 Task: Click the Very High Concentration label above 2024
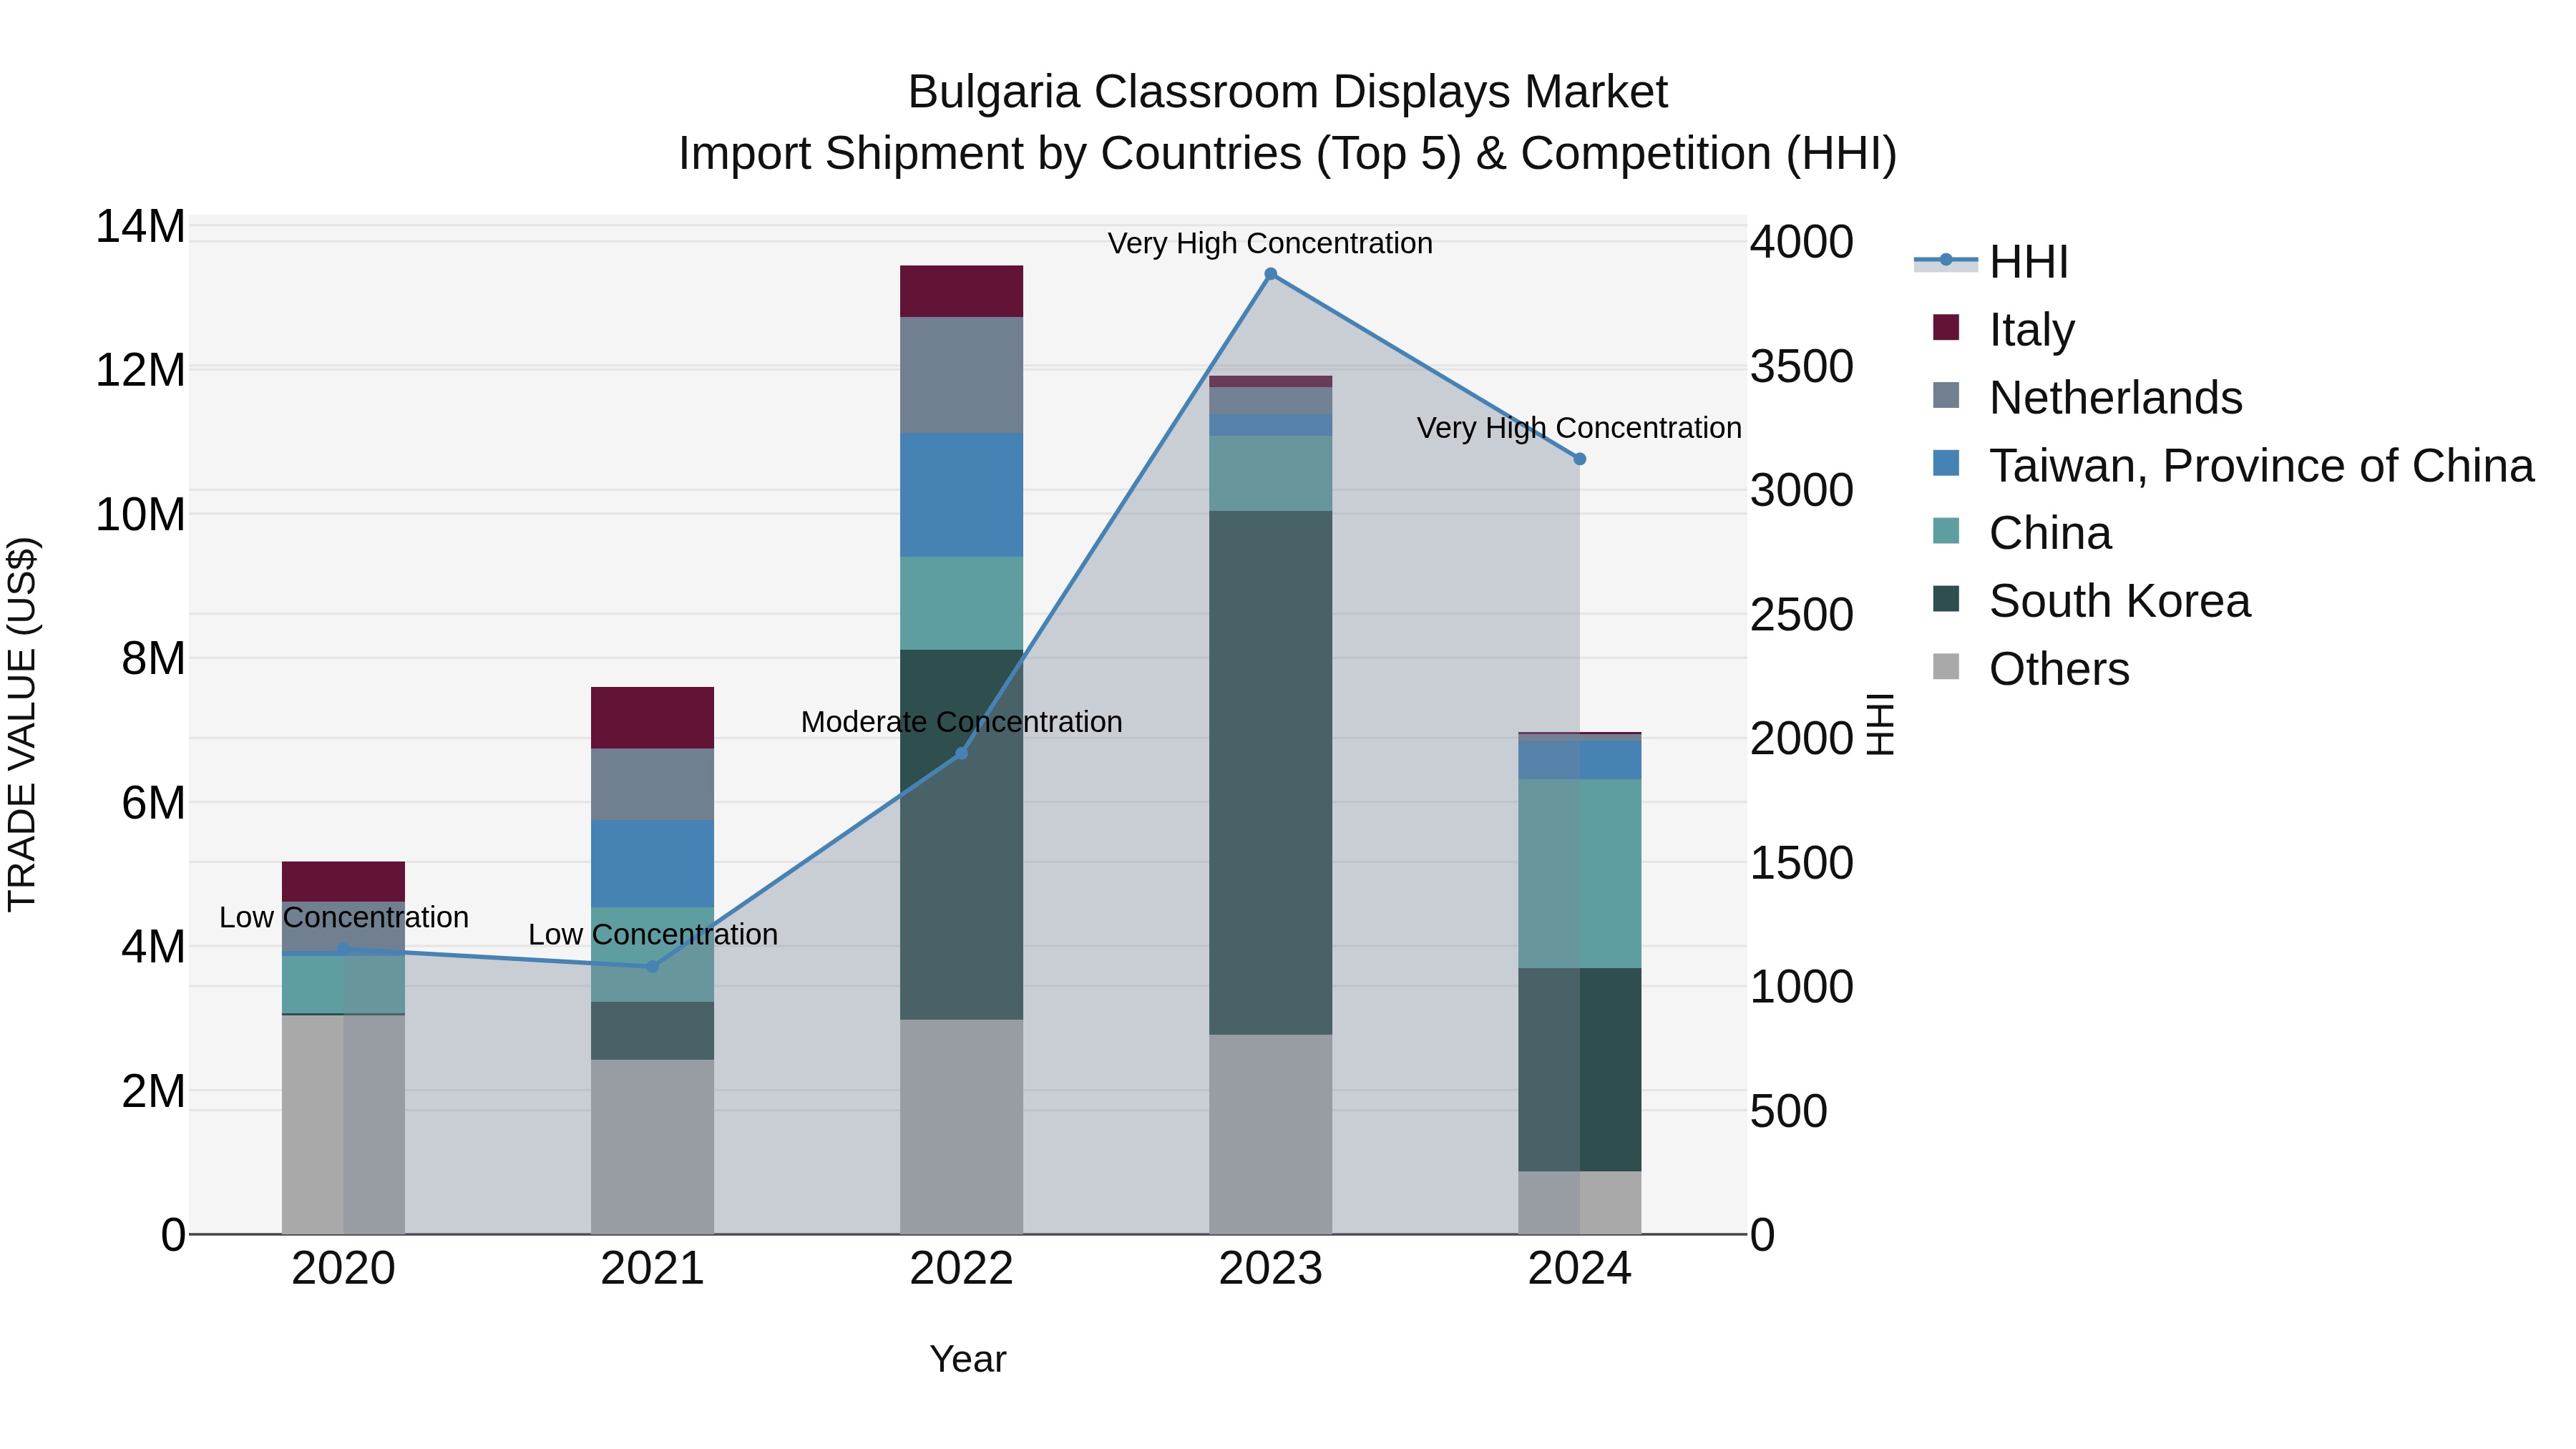click(x=1580, y=428)
